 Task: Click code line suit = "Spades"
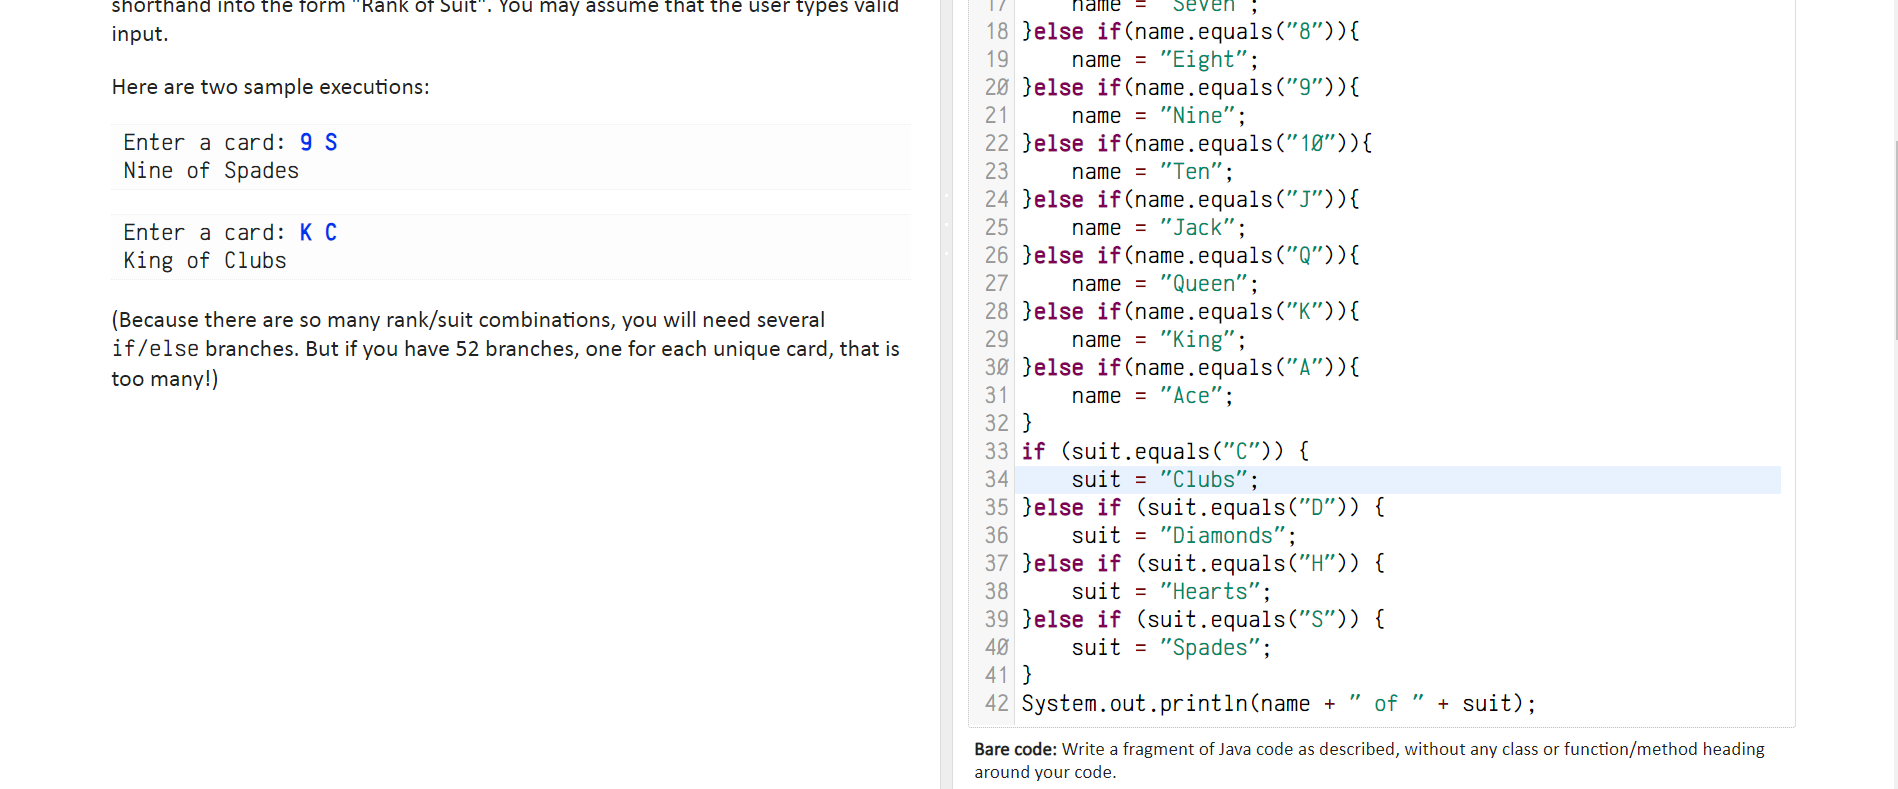pyautogui.click(x=1172, y=647)
